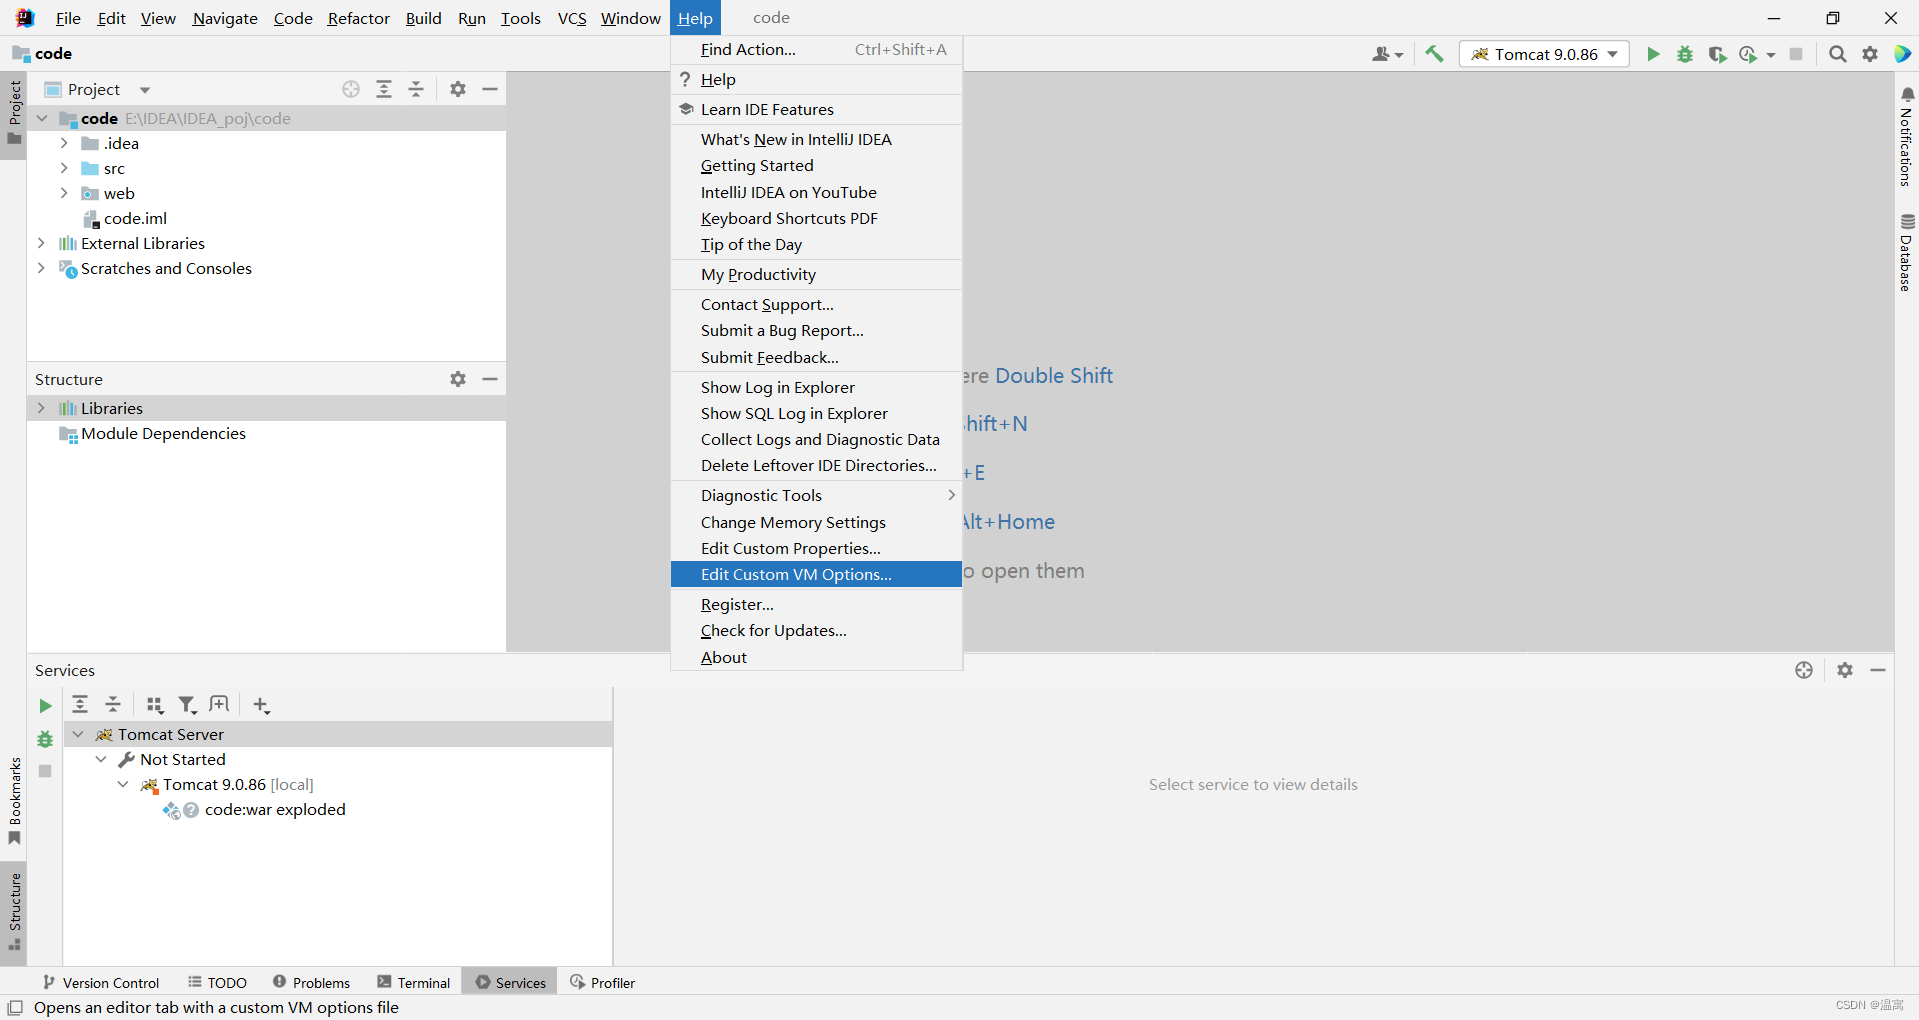
Task: Toggle the Notifications side panel
Action: pos(1906,136)
